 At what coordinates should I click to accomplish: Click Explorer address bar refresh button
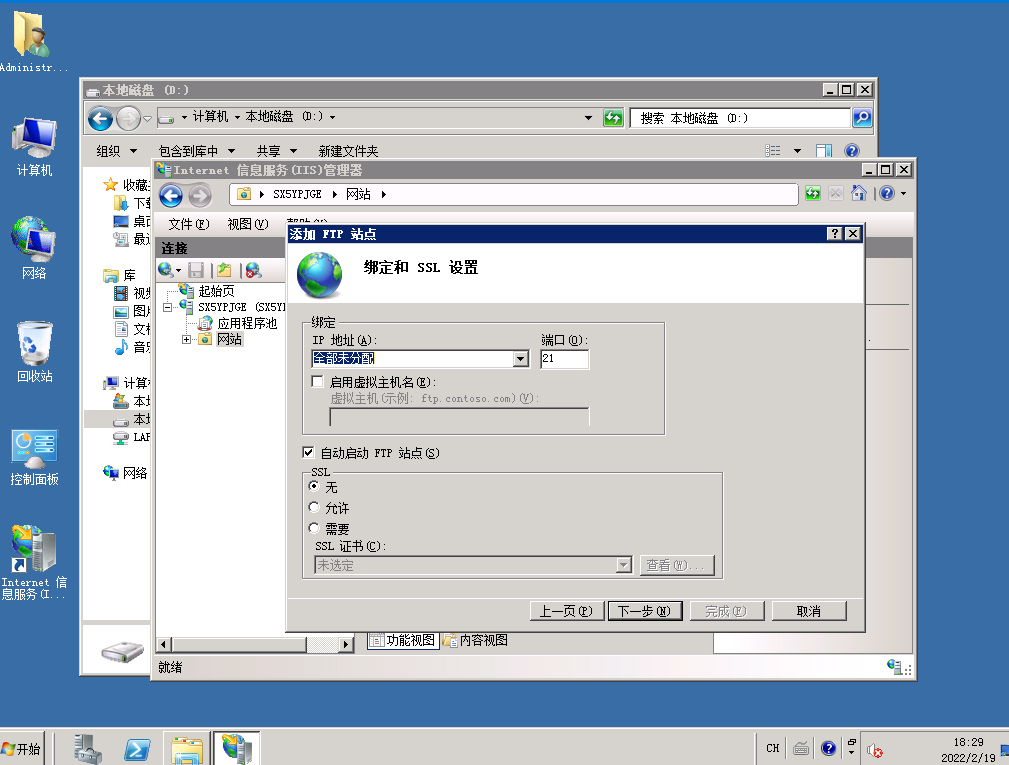pos(613,118)
